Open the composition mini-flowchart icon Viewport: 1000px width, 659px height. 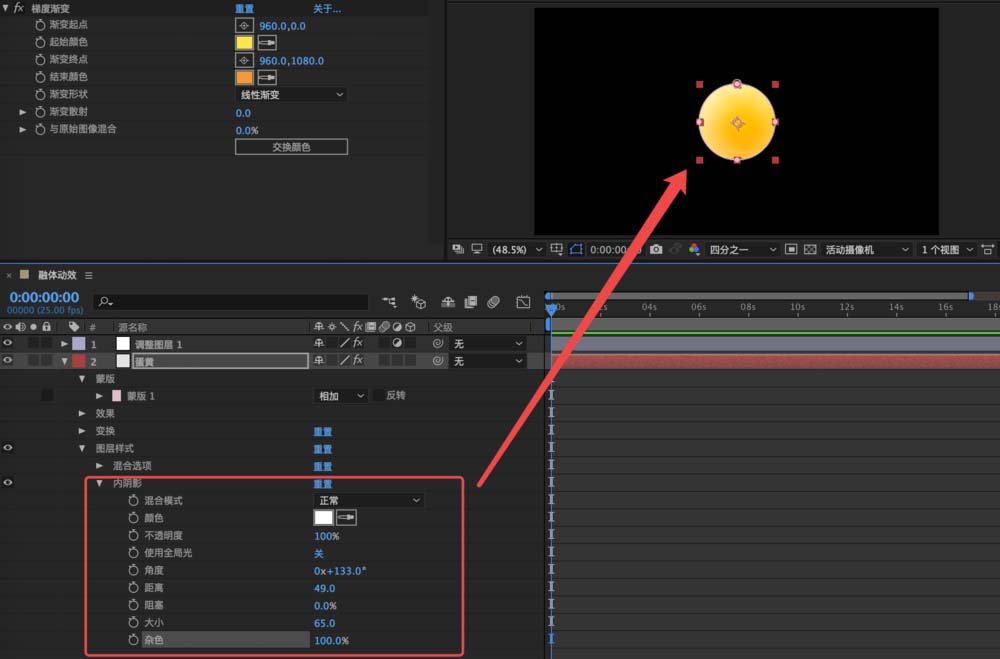tap(389, 301)
